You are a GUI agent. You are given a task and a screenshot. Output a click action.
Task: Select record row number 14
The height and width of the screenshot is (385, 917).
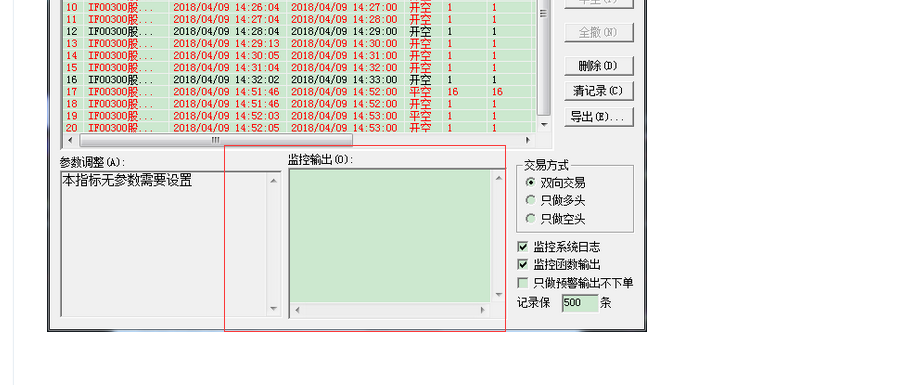click(x=298, y=56)
